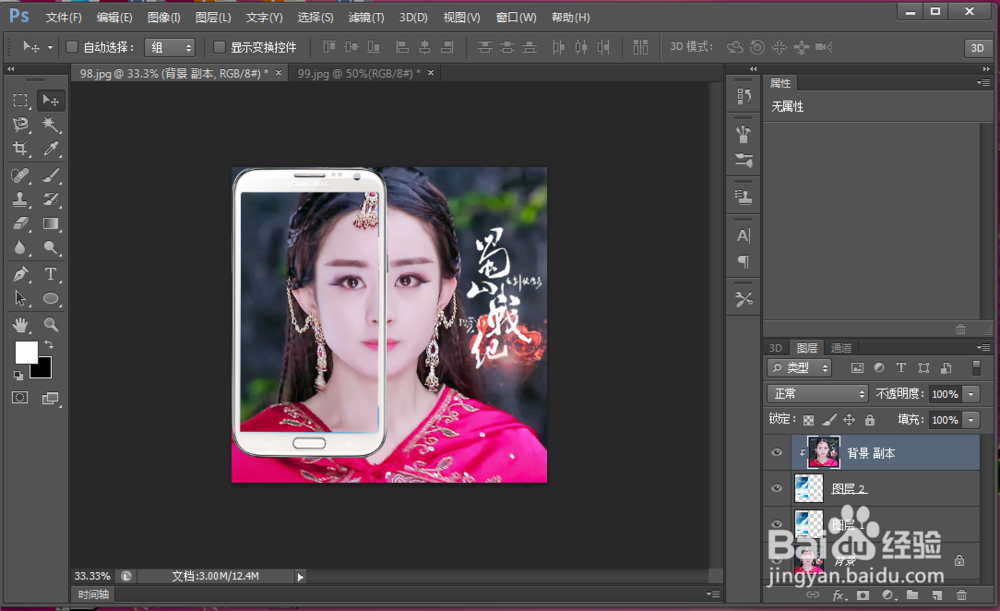Select the Ellipse shape tool
Screen dimensions: 1000x611
click(x=50, y=298)
